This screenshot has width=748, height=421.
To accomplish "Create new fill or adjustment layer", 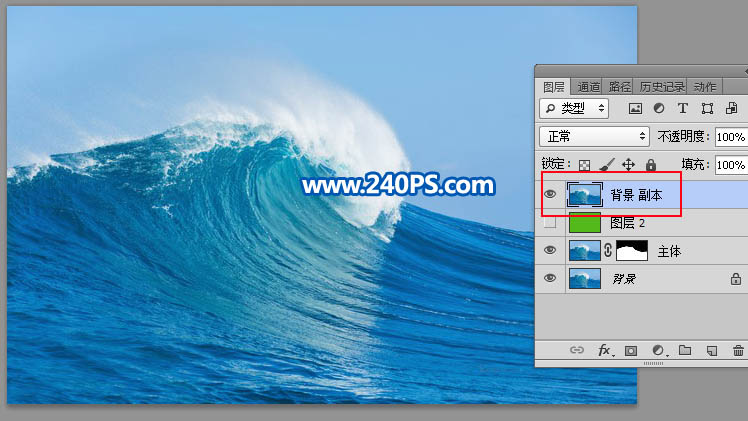I will coord(659,350).
